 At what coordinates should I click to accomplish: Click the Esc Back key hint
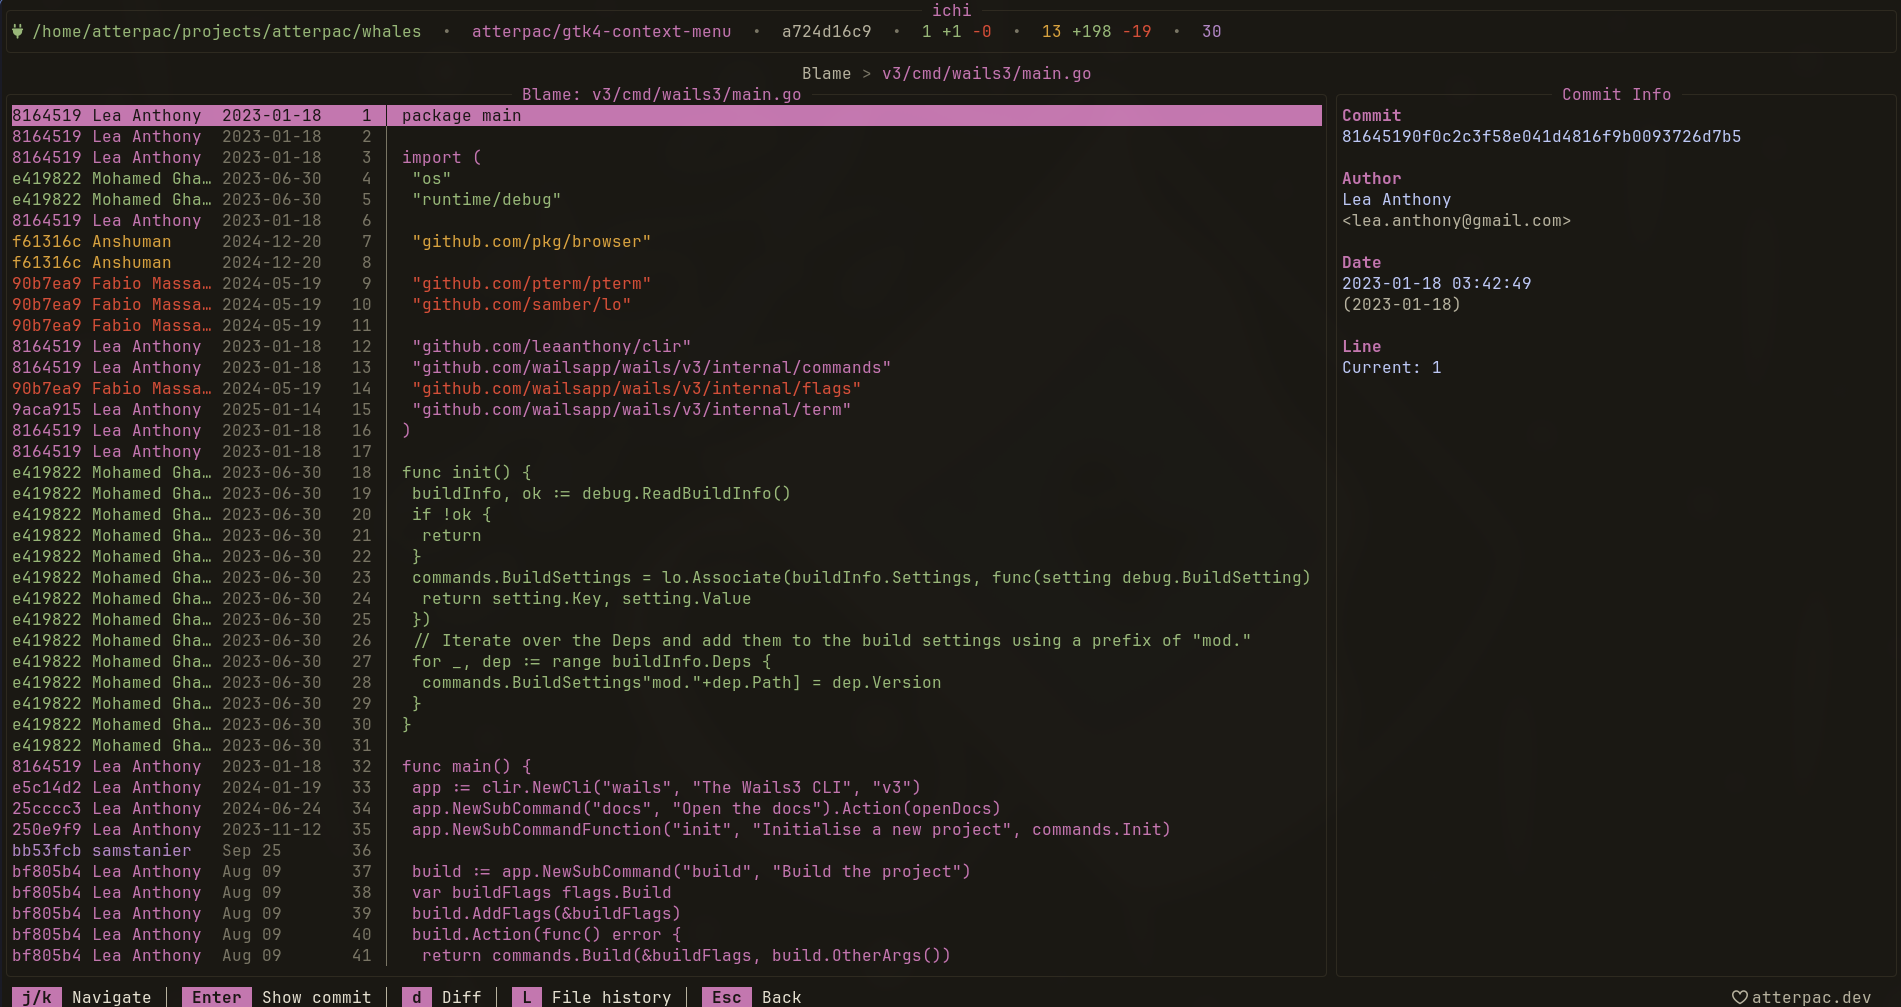[752, 997]
